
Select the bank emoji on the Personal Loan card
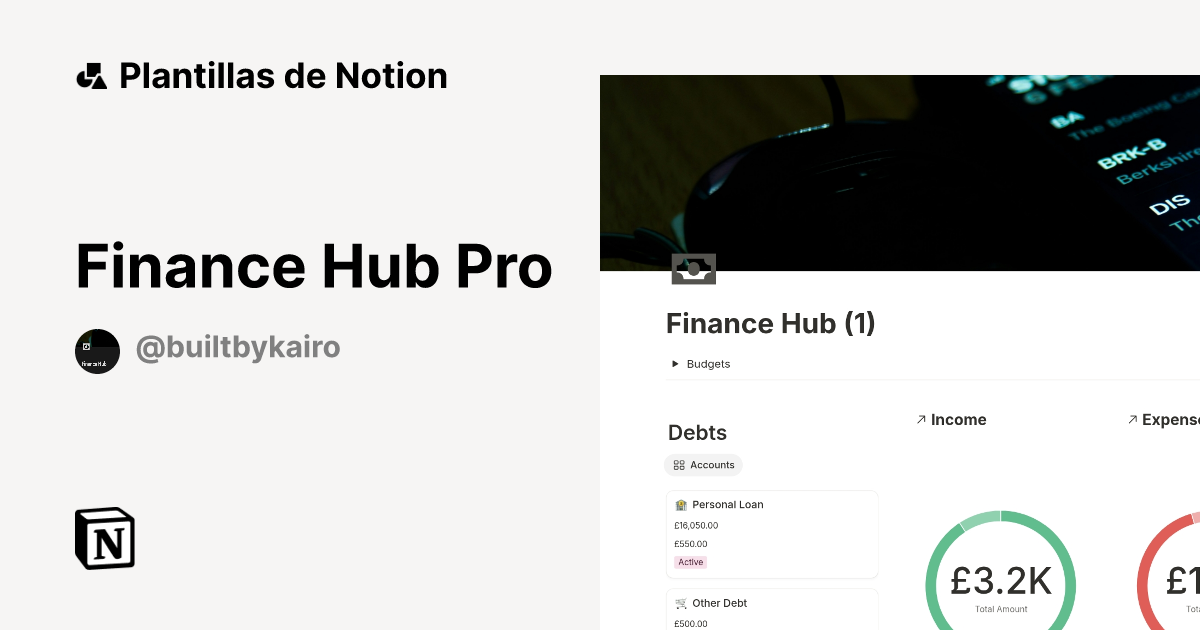coord(680,504)
